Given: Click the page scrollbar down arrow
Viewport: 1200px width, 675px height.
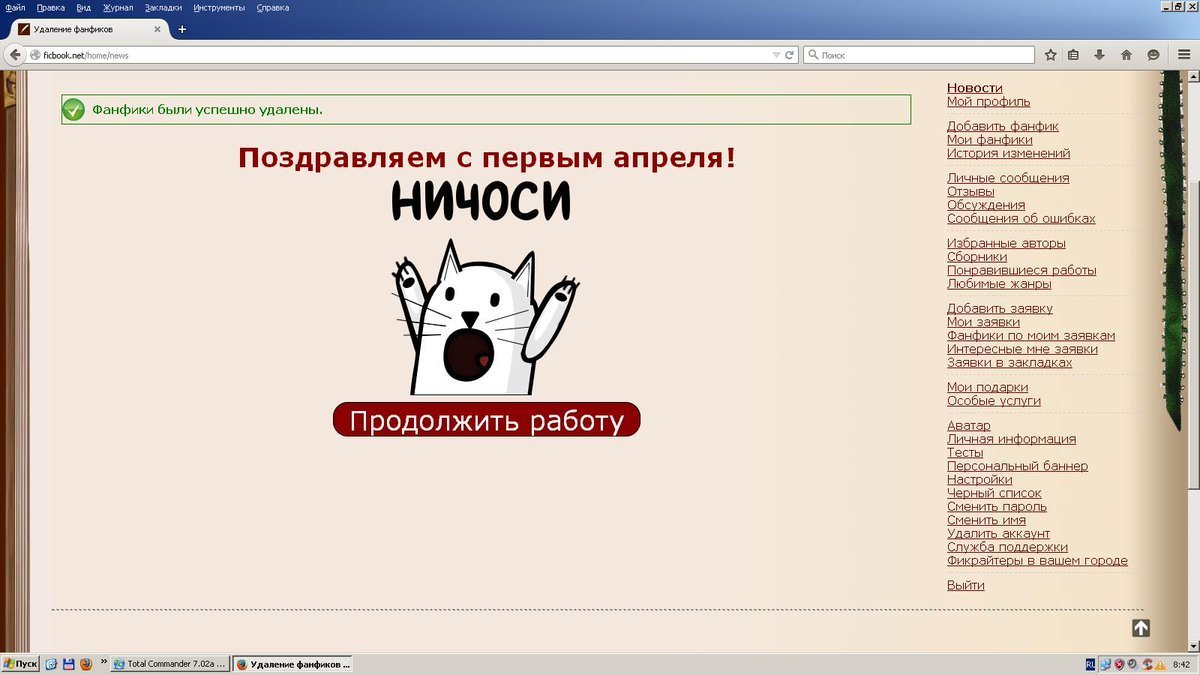Looking at the screenshot, I should click(1193, 646).
